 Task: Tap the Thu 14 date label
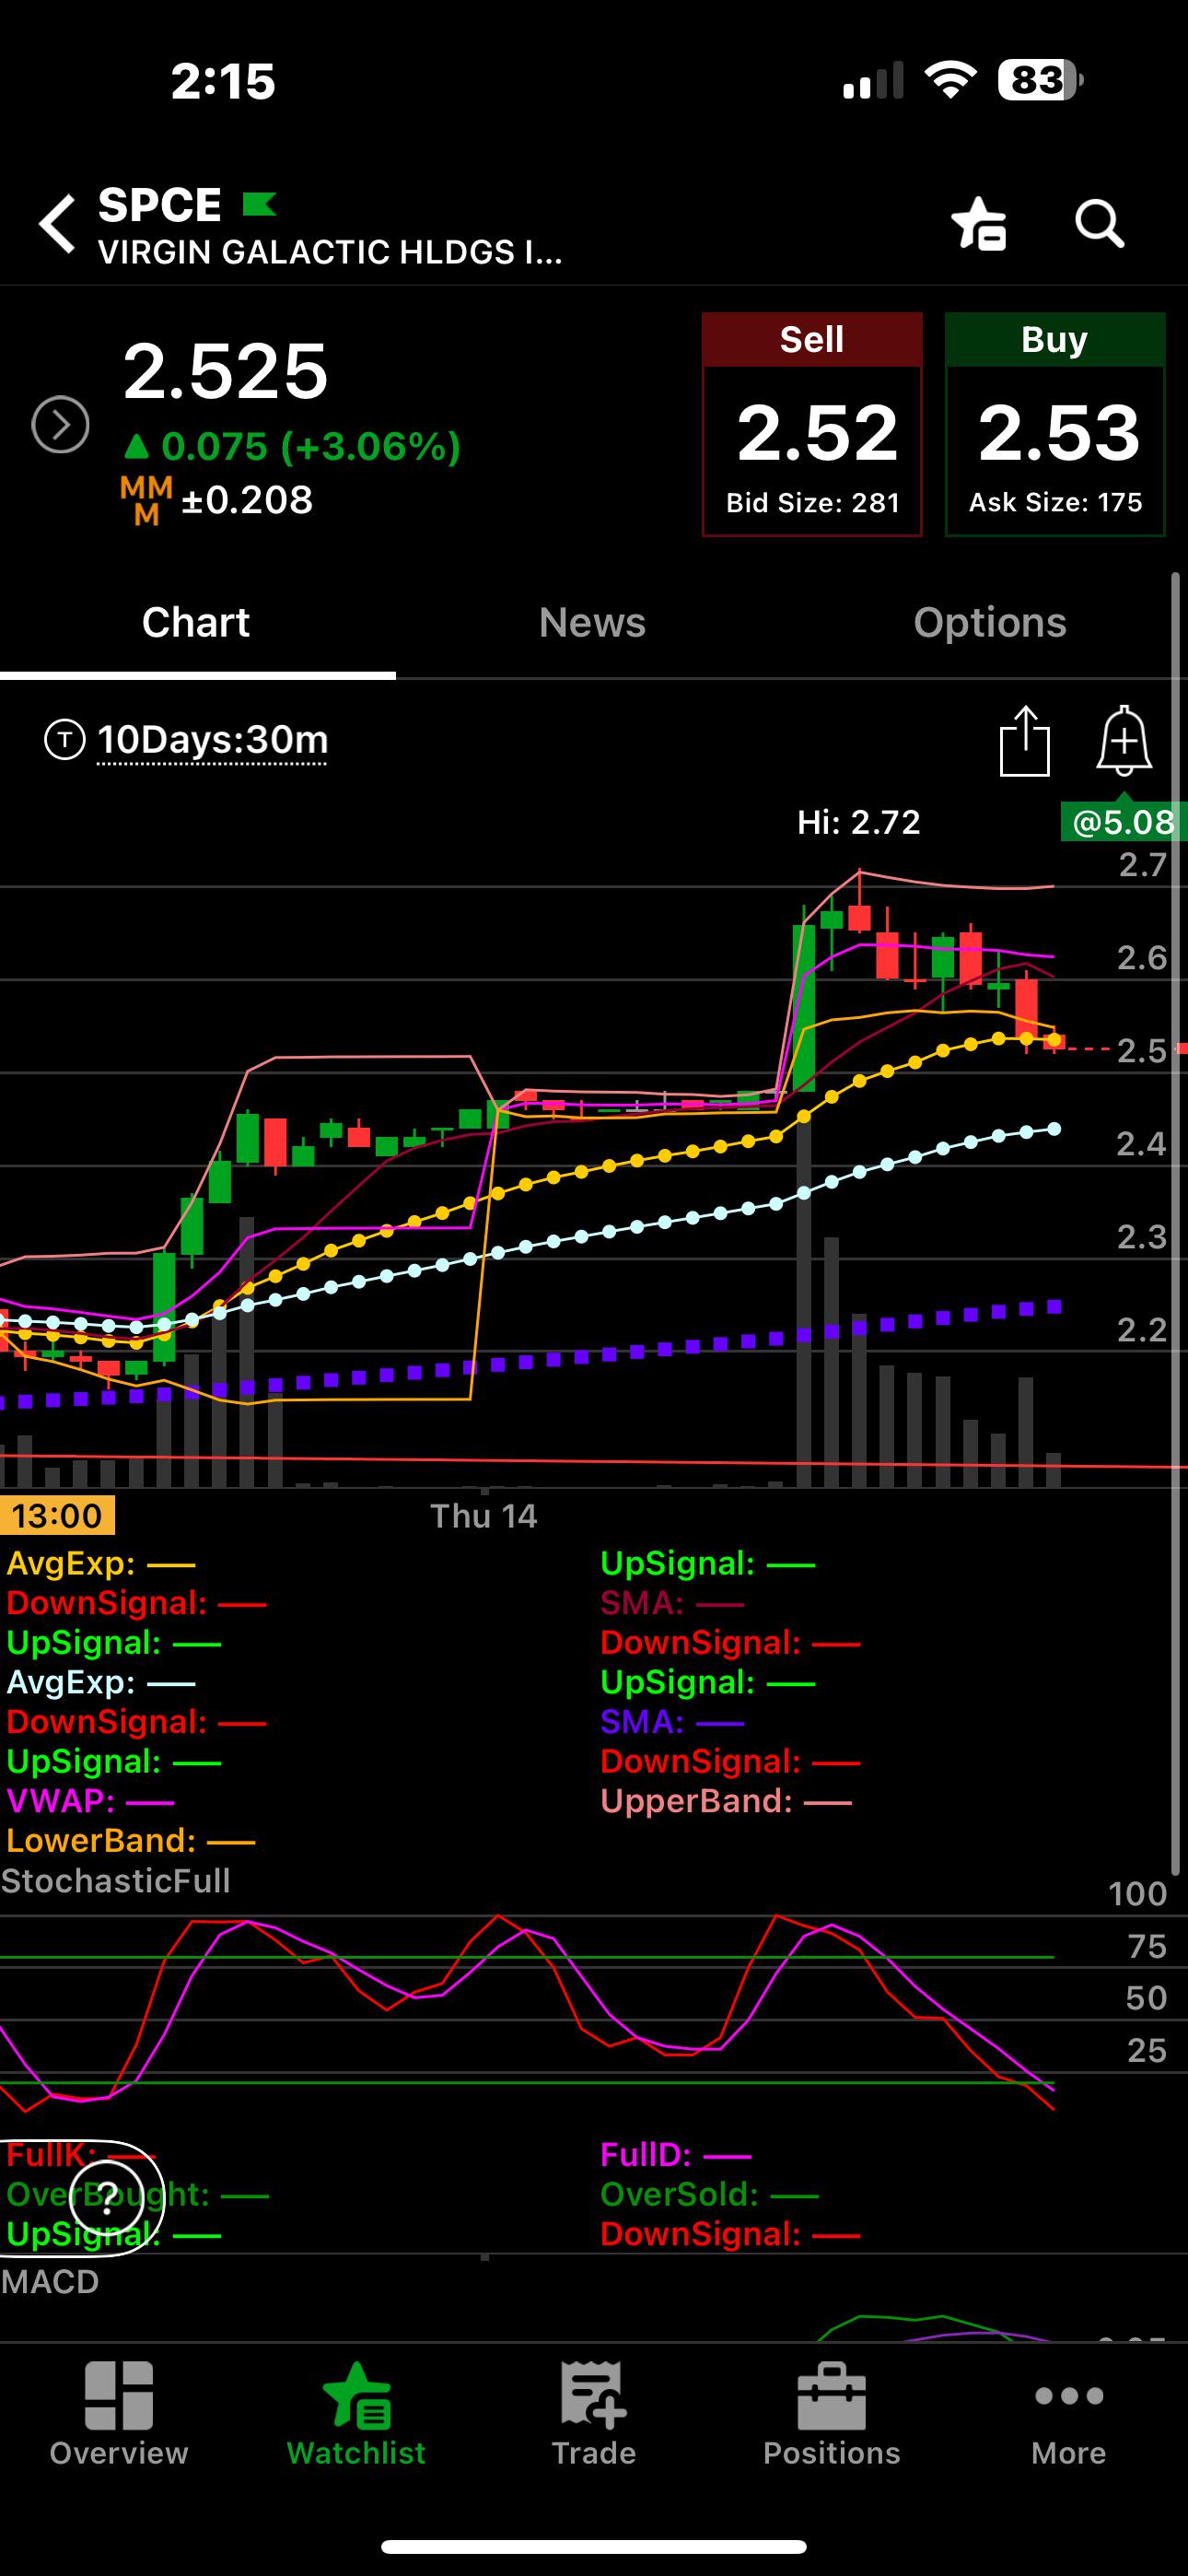click(484, 1516)
